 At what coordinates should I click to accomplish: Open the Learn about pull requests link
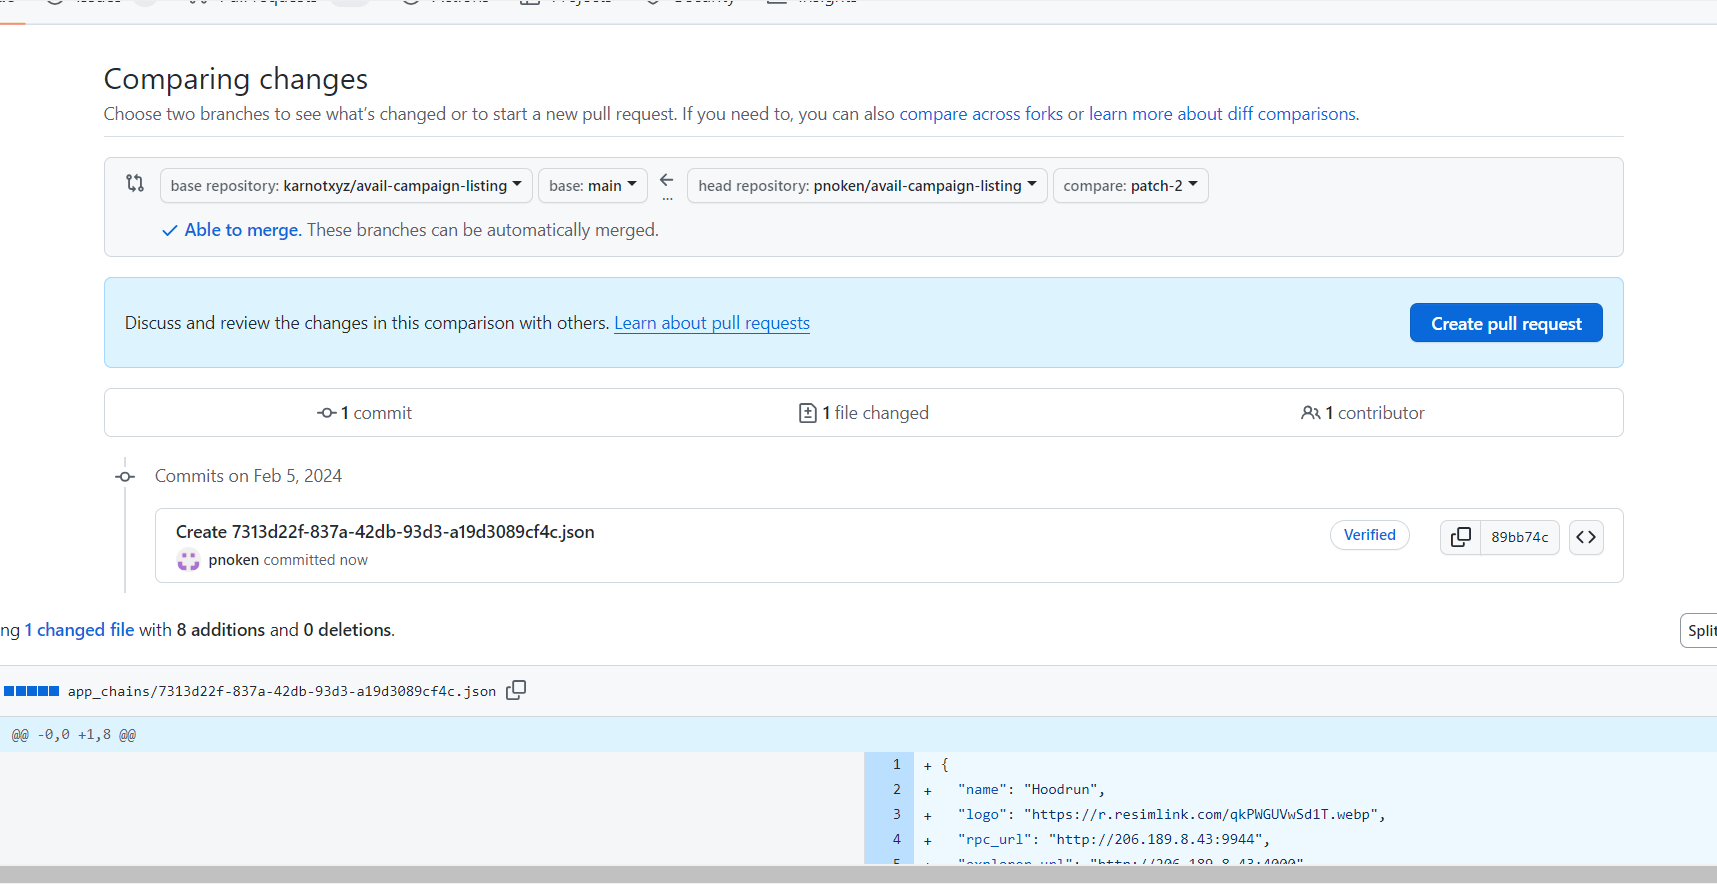tap(712, 323)
